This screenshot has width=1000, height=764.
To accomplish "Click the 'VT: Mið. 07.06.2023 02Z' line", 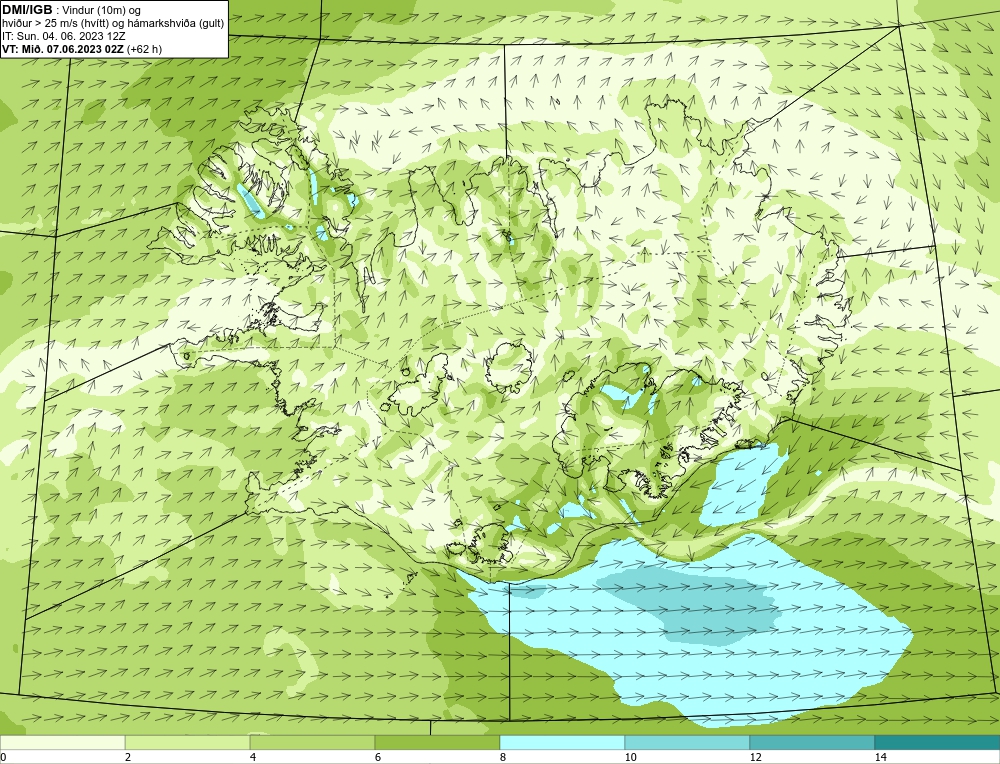I will point(81,48).
